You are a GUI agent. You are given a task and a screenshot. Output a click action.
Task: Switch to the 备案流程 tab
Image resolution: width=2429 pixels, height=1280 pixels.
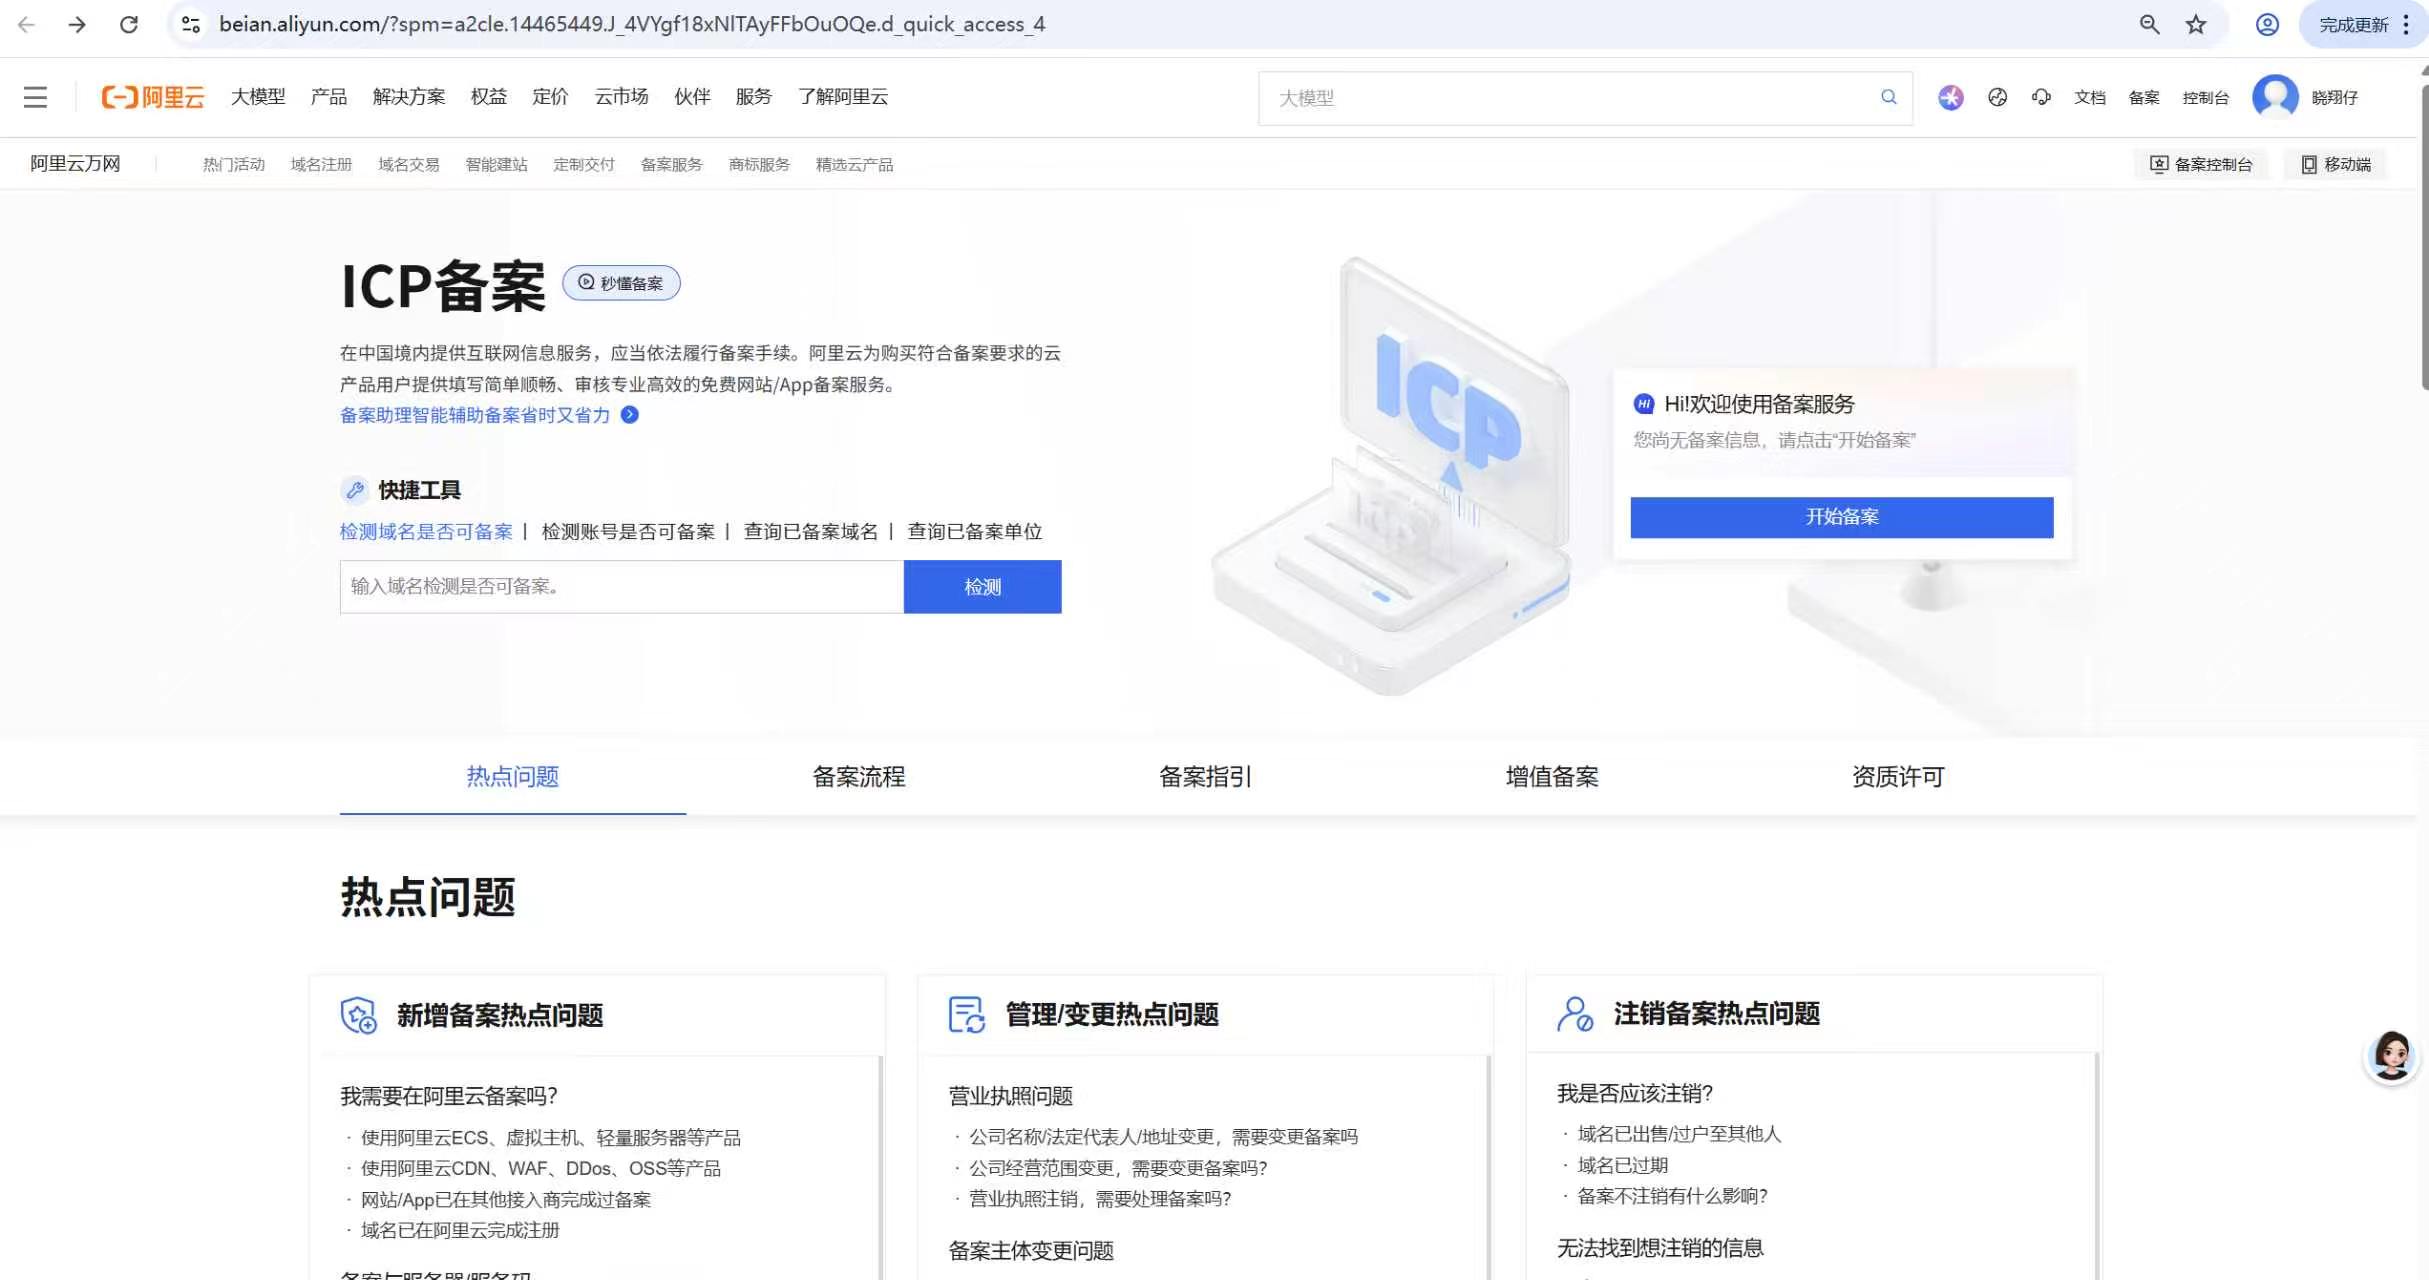coord(859,777)
